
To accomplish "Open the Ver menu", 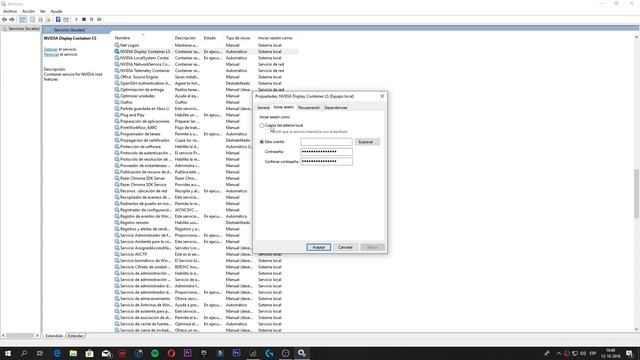I will pyautogui.click(x=42, y=11).
